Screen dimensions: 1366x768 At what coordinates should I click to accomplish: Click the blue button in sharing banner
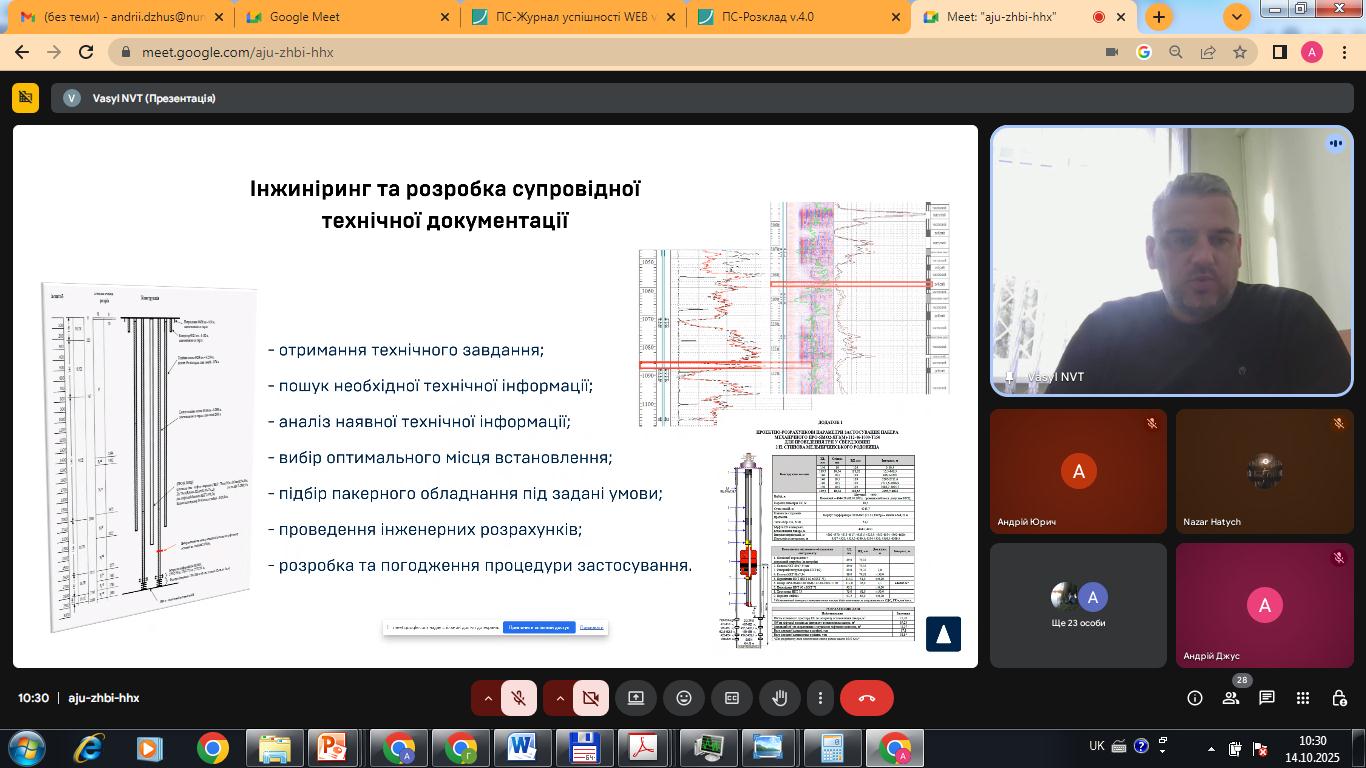click(x=539, y=627)
